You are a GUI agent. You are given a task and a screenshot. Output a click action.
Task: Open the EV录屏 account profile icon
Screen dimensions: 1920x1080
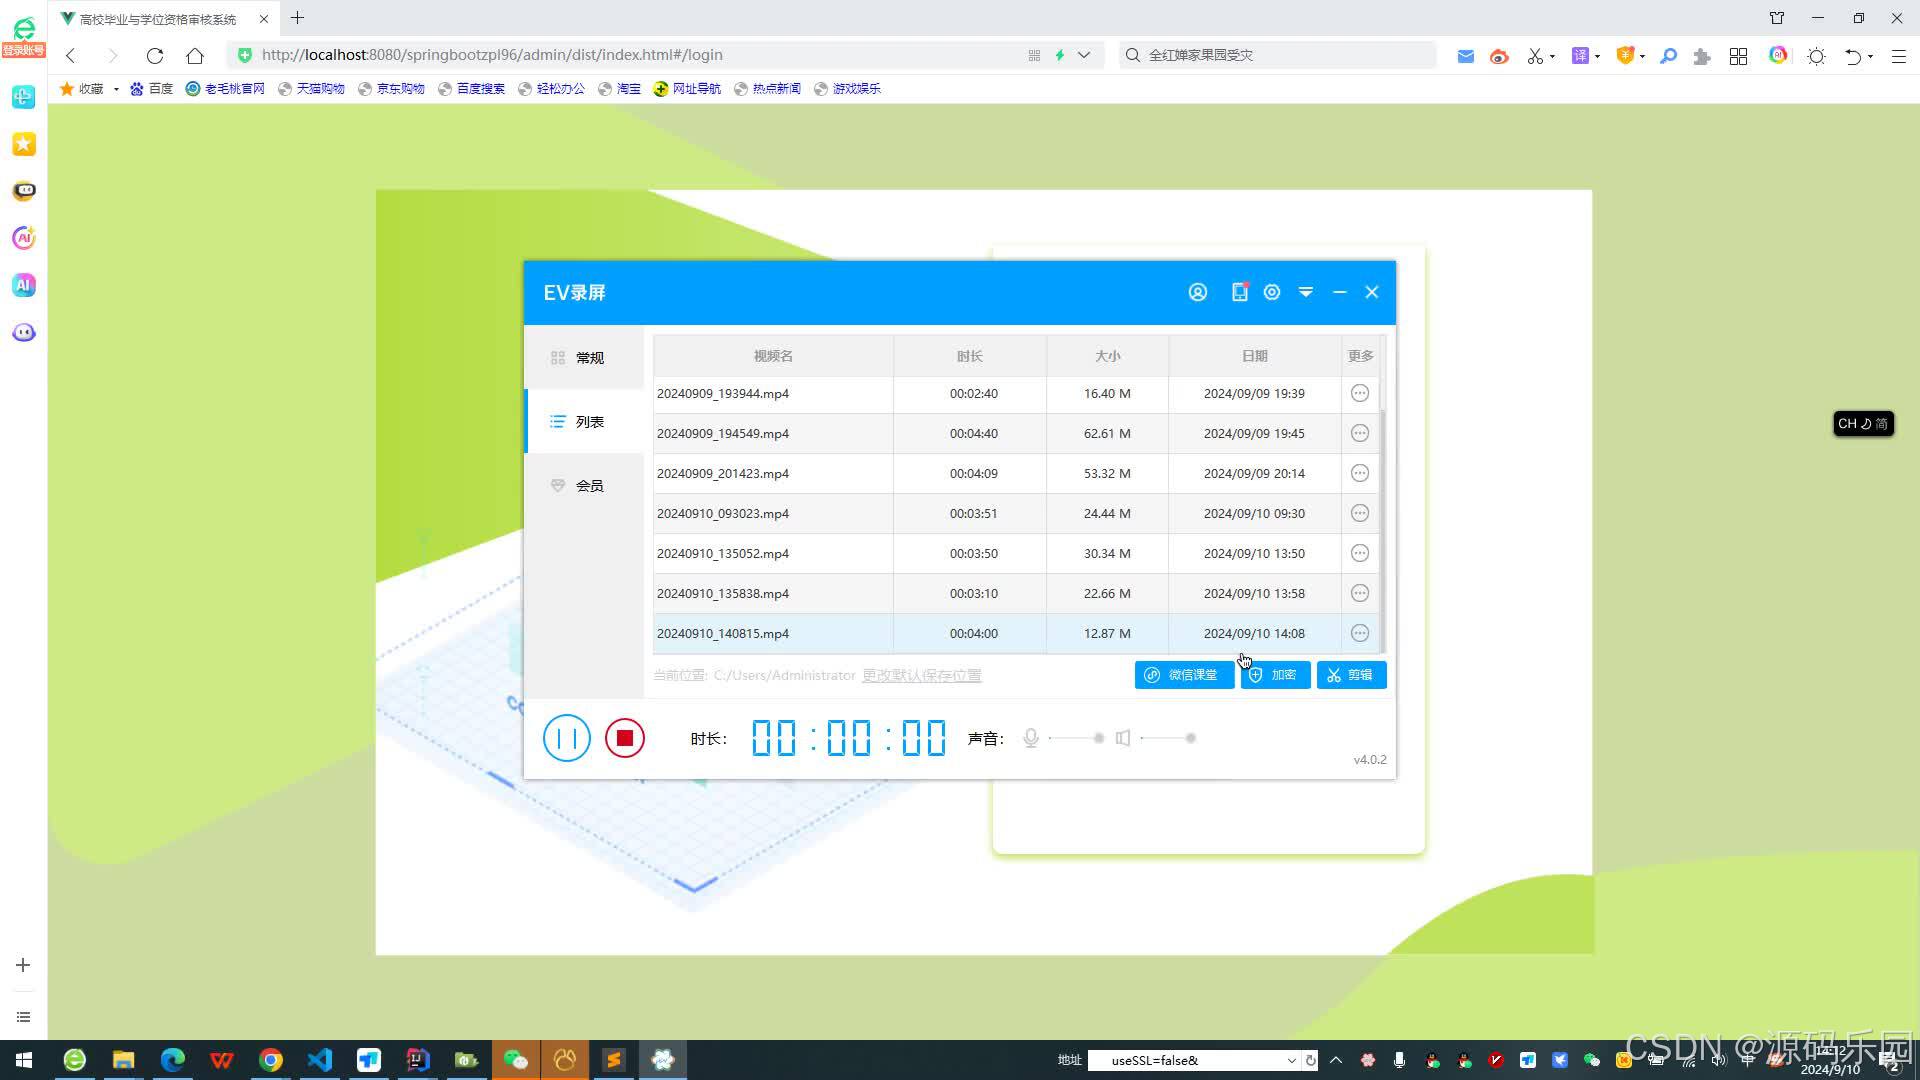[1197, 292]
